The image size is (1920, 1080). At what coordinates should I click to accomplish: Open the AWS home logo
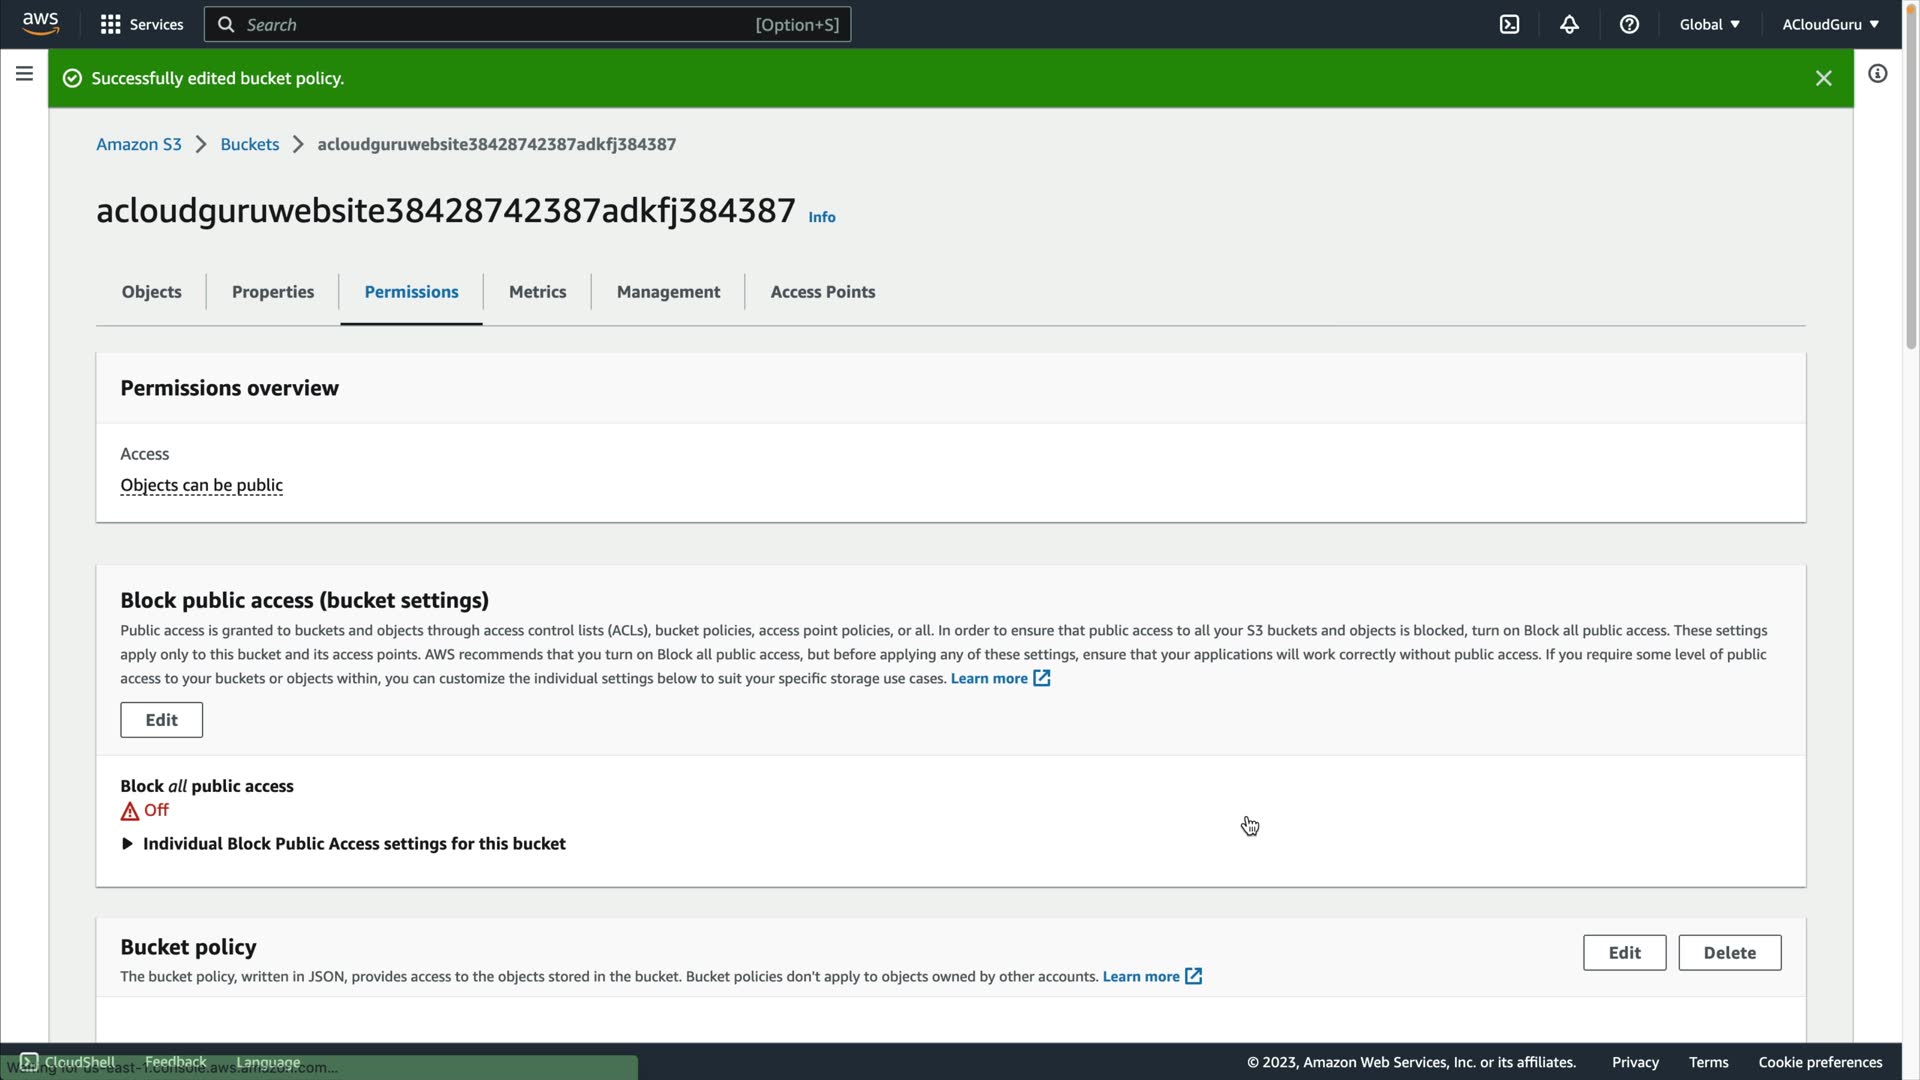click(40, 24)
